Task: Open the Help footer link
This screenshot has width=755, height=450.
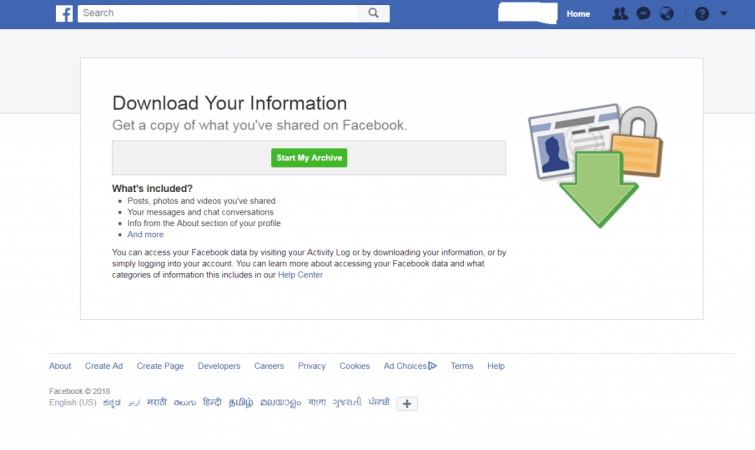Action: pos(496,366)
